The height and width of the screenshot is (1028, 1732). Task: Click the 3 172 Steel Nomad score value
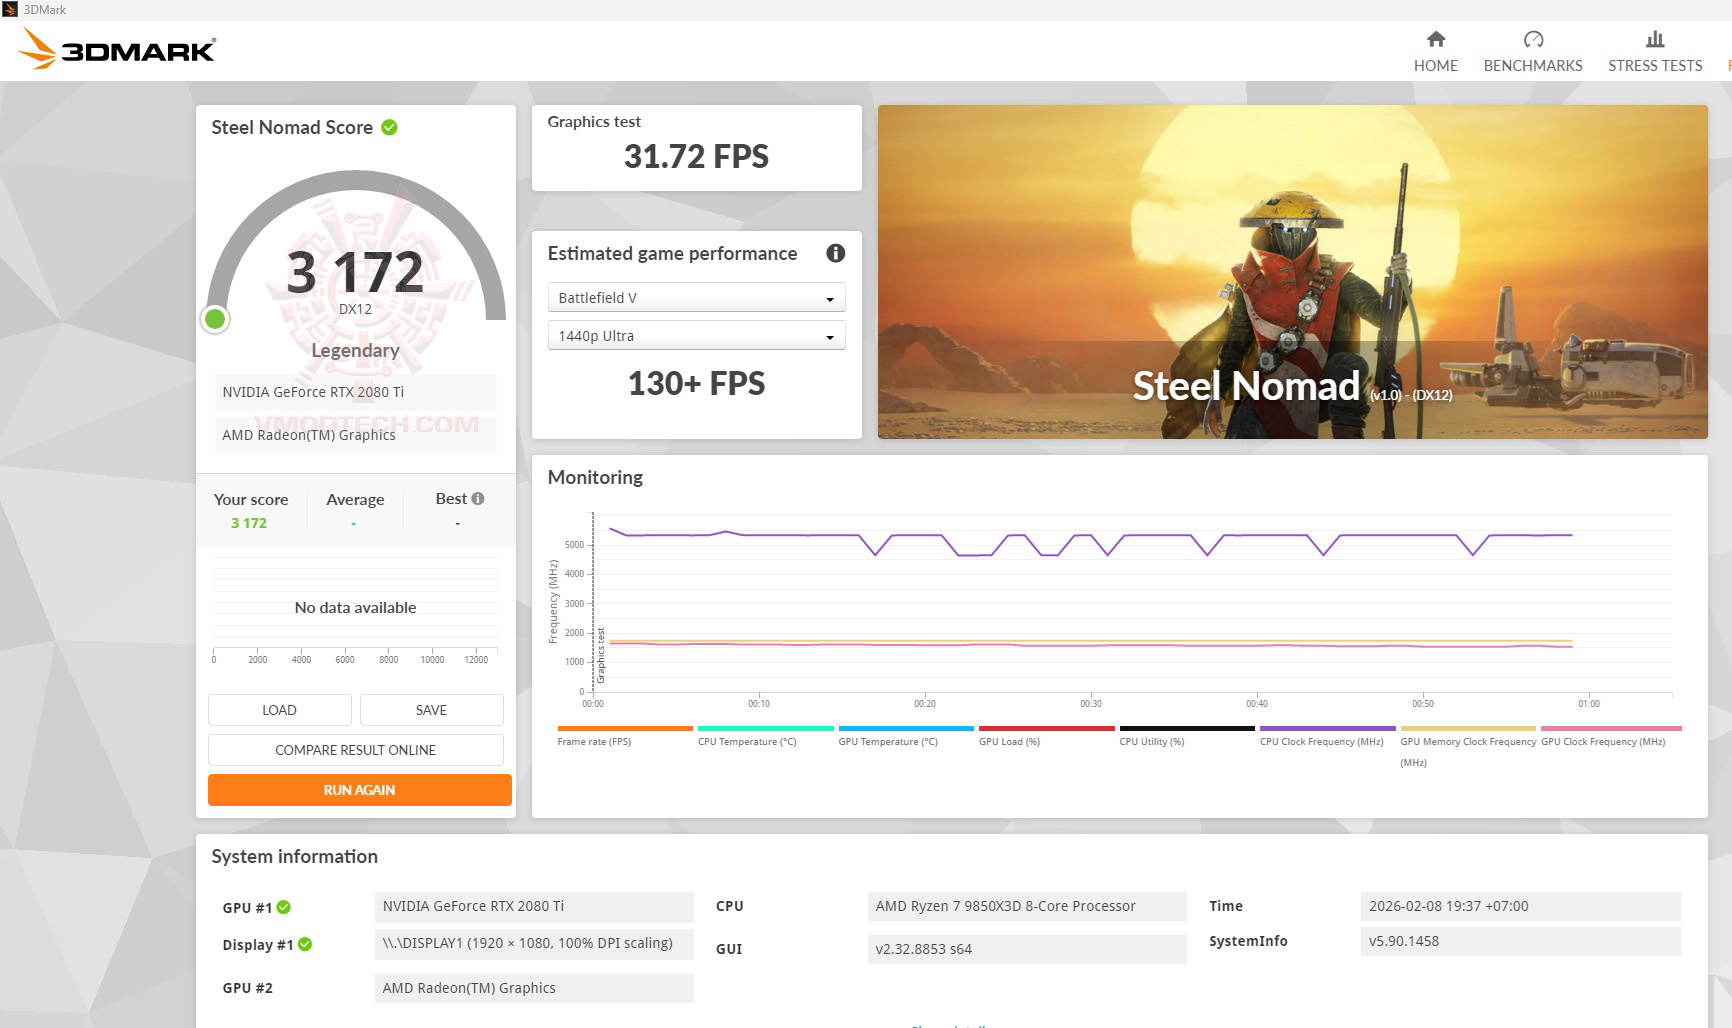[355, 272]
